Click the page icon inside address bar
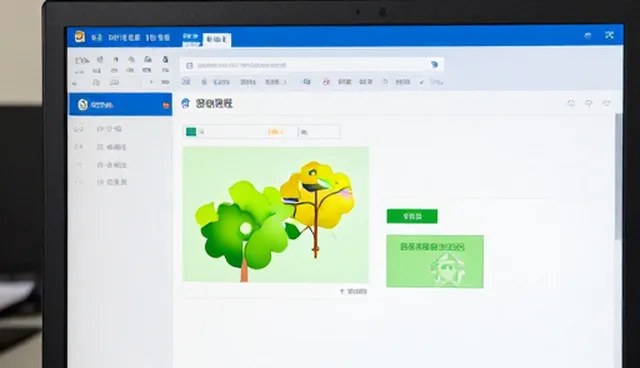 point(189,65)
